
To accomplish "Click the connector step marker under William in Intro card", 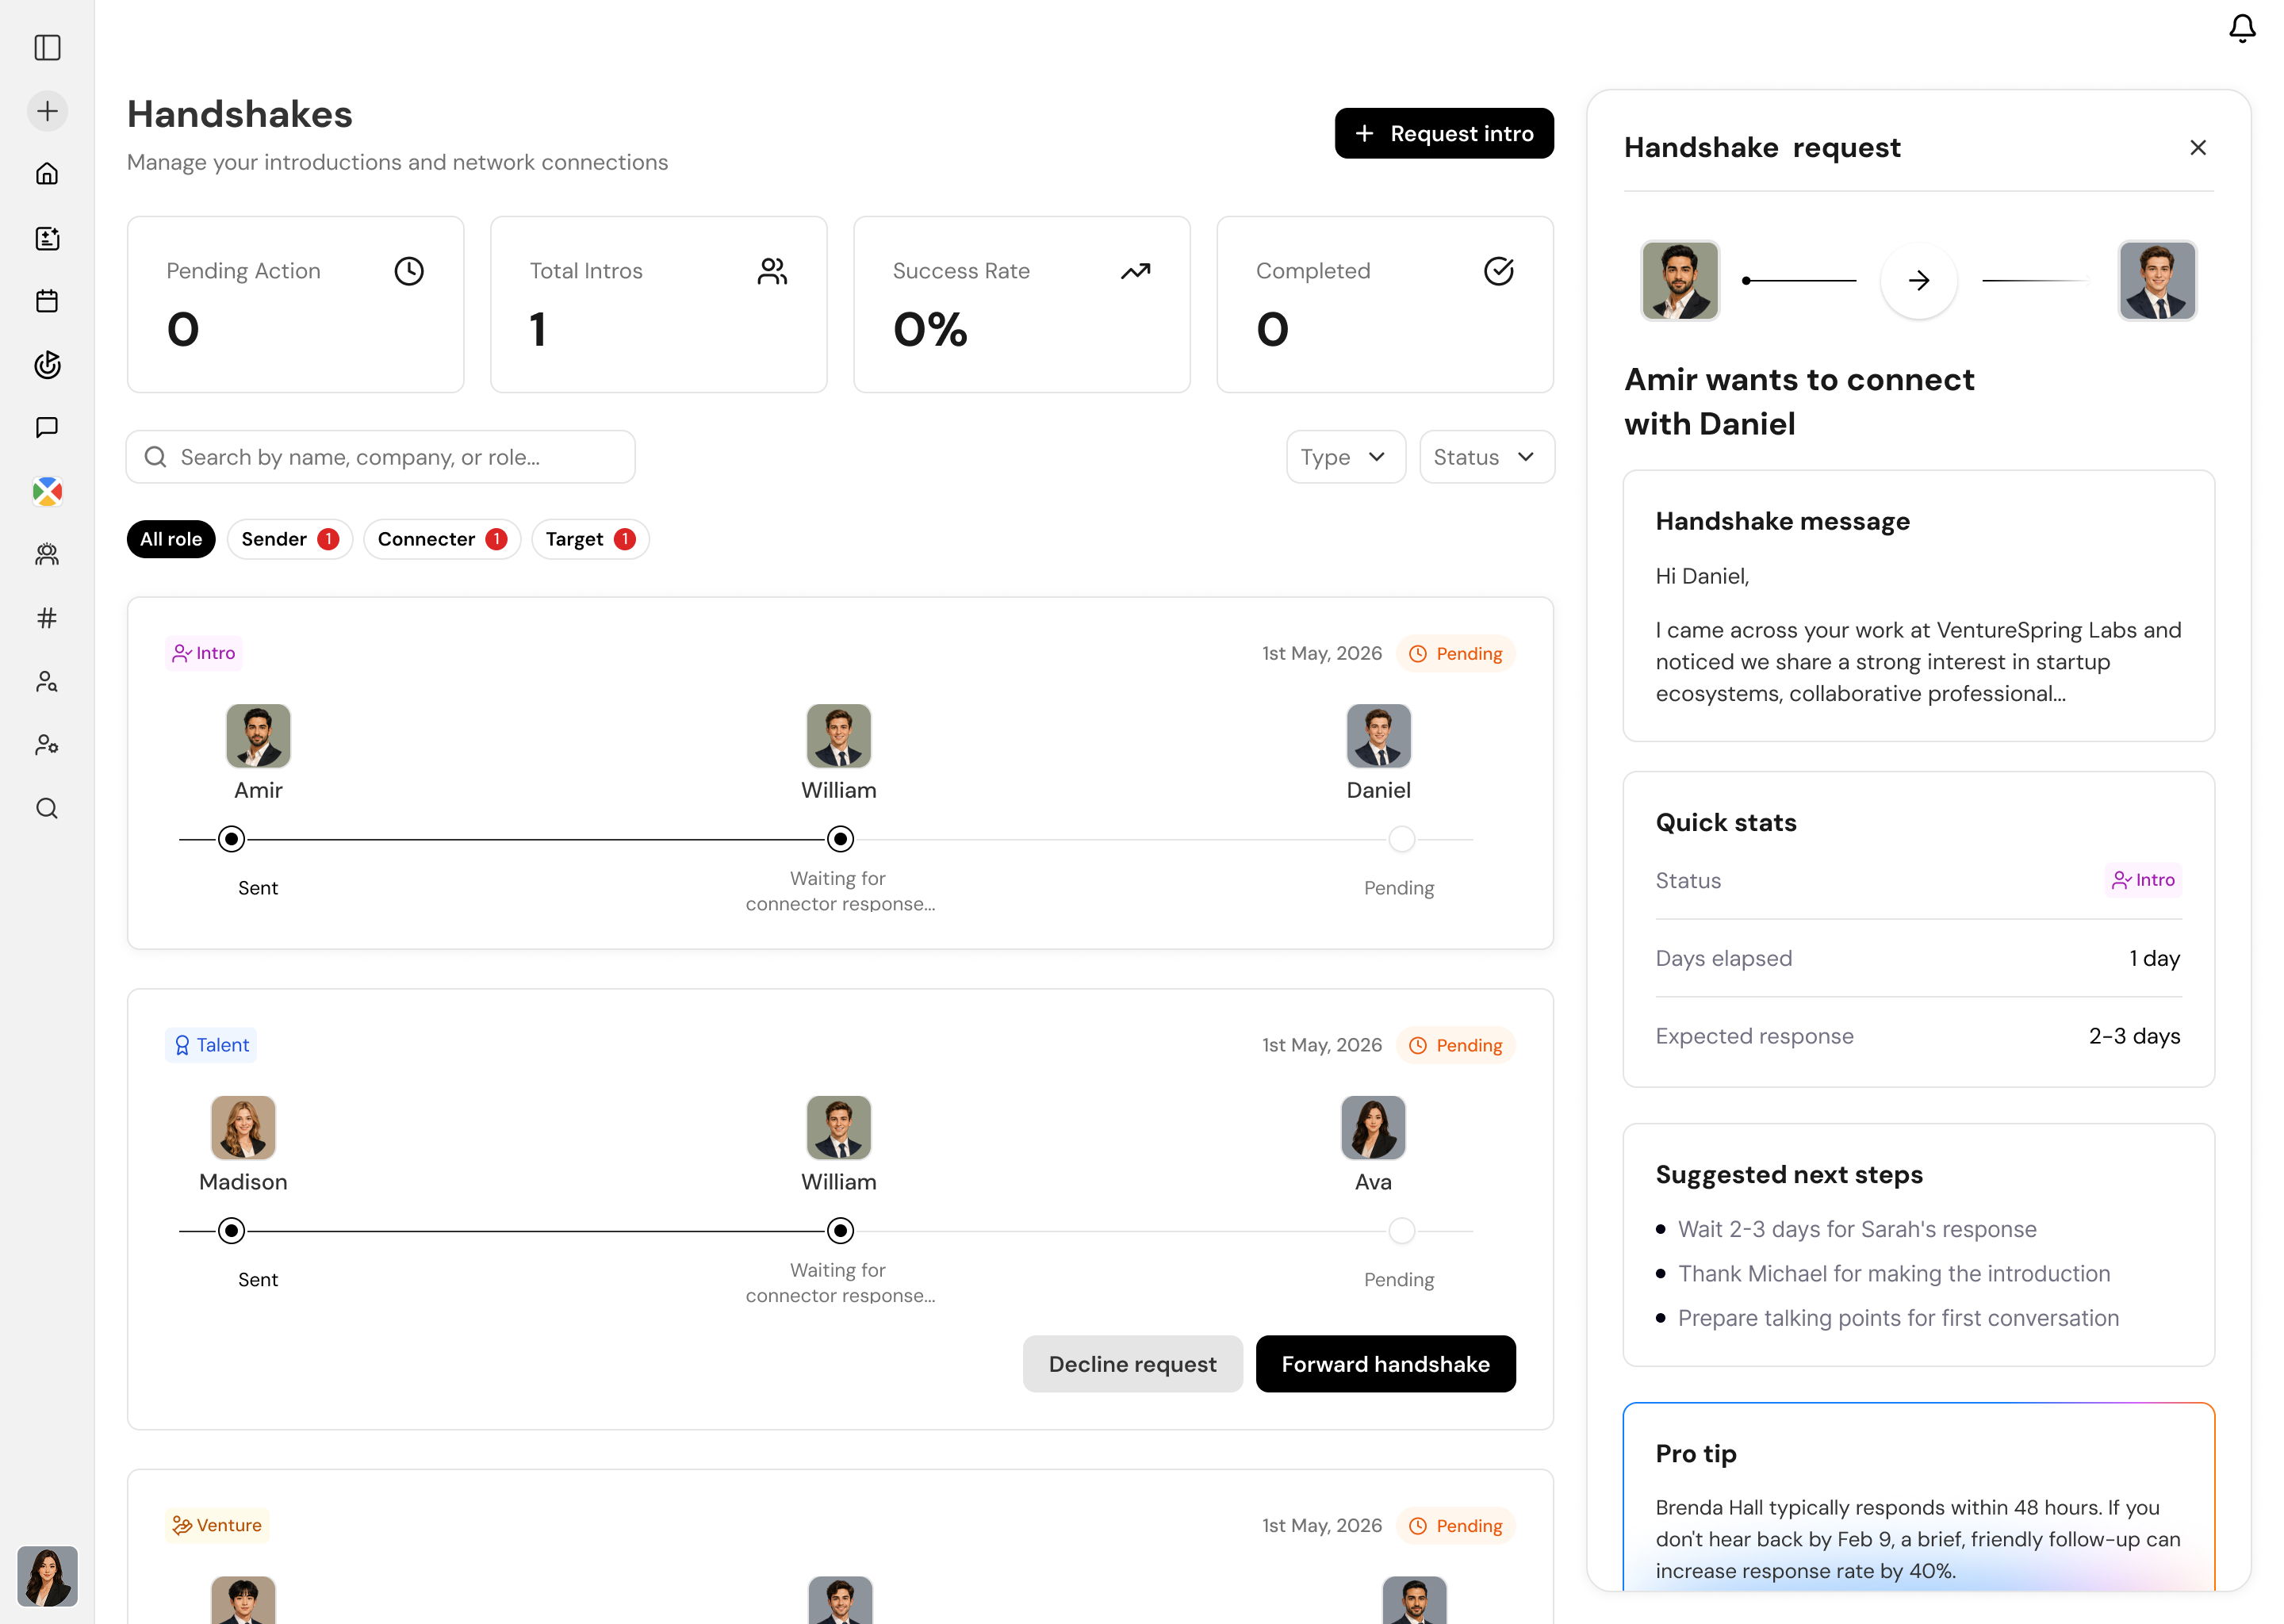I will pos(840,839).
